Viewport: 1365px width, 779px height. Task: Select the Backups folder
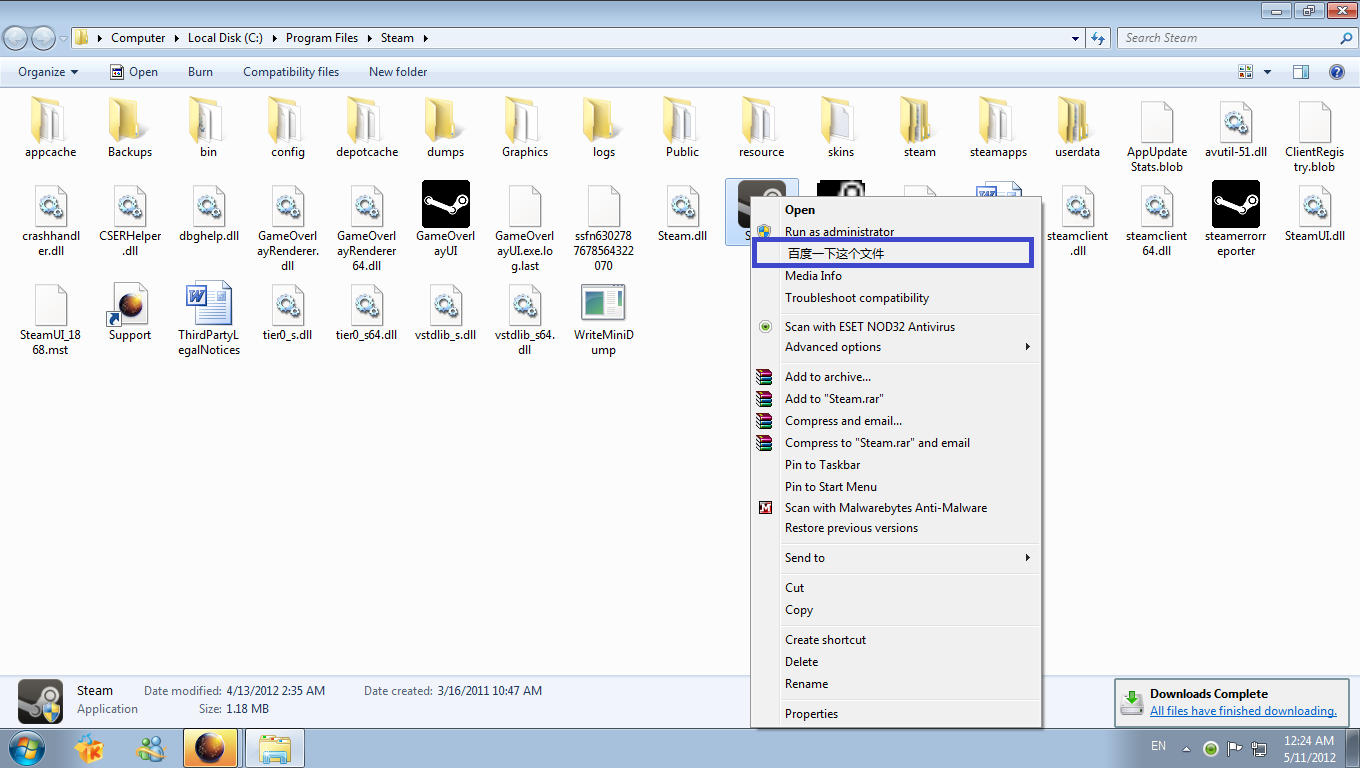(x=130, y=128)
